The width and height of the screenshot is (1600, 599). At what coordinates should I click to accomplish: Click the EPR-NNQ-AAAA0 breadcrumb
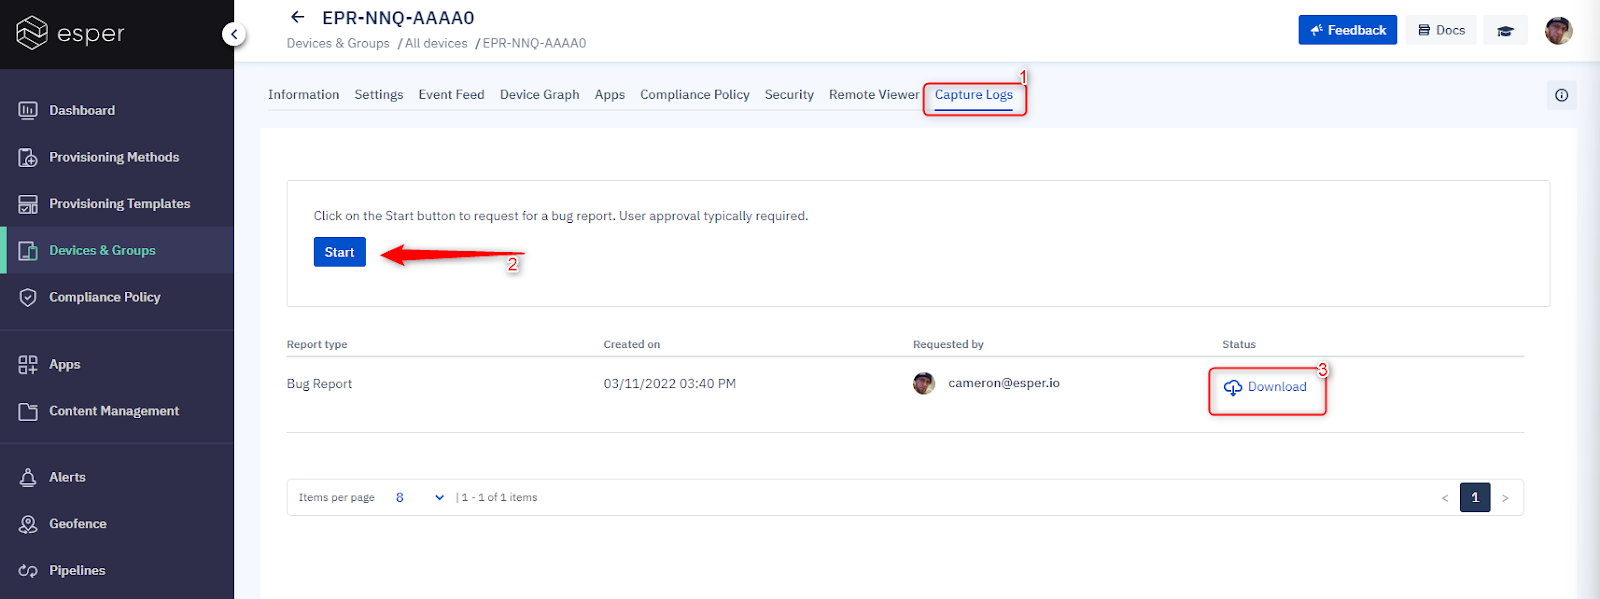[534, 43]
